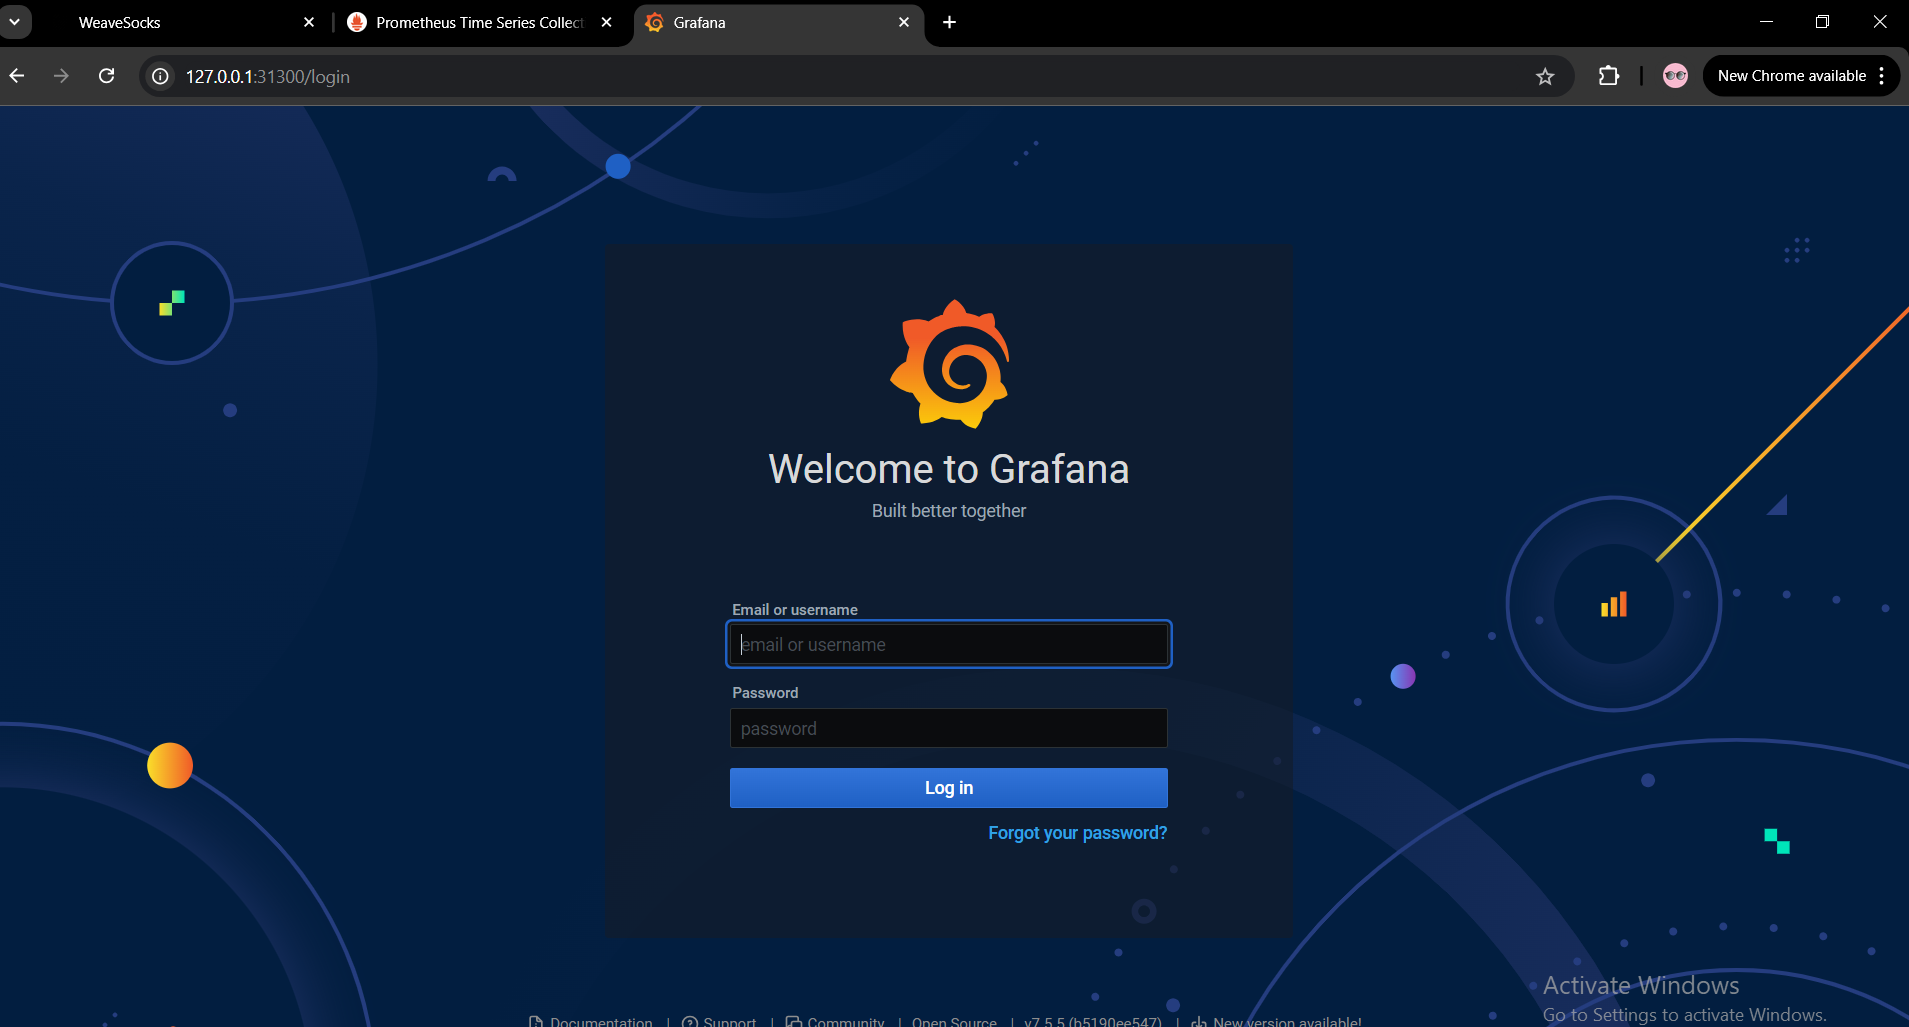Open the Community footer link

(x=835, y=1021)
